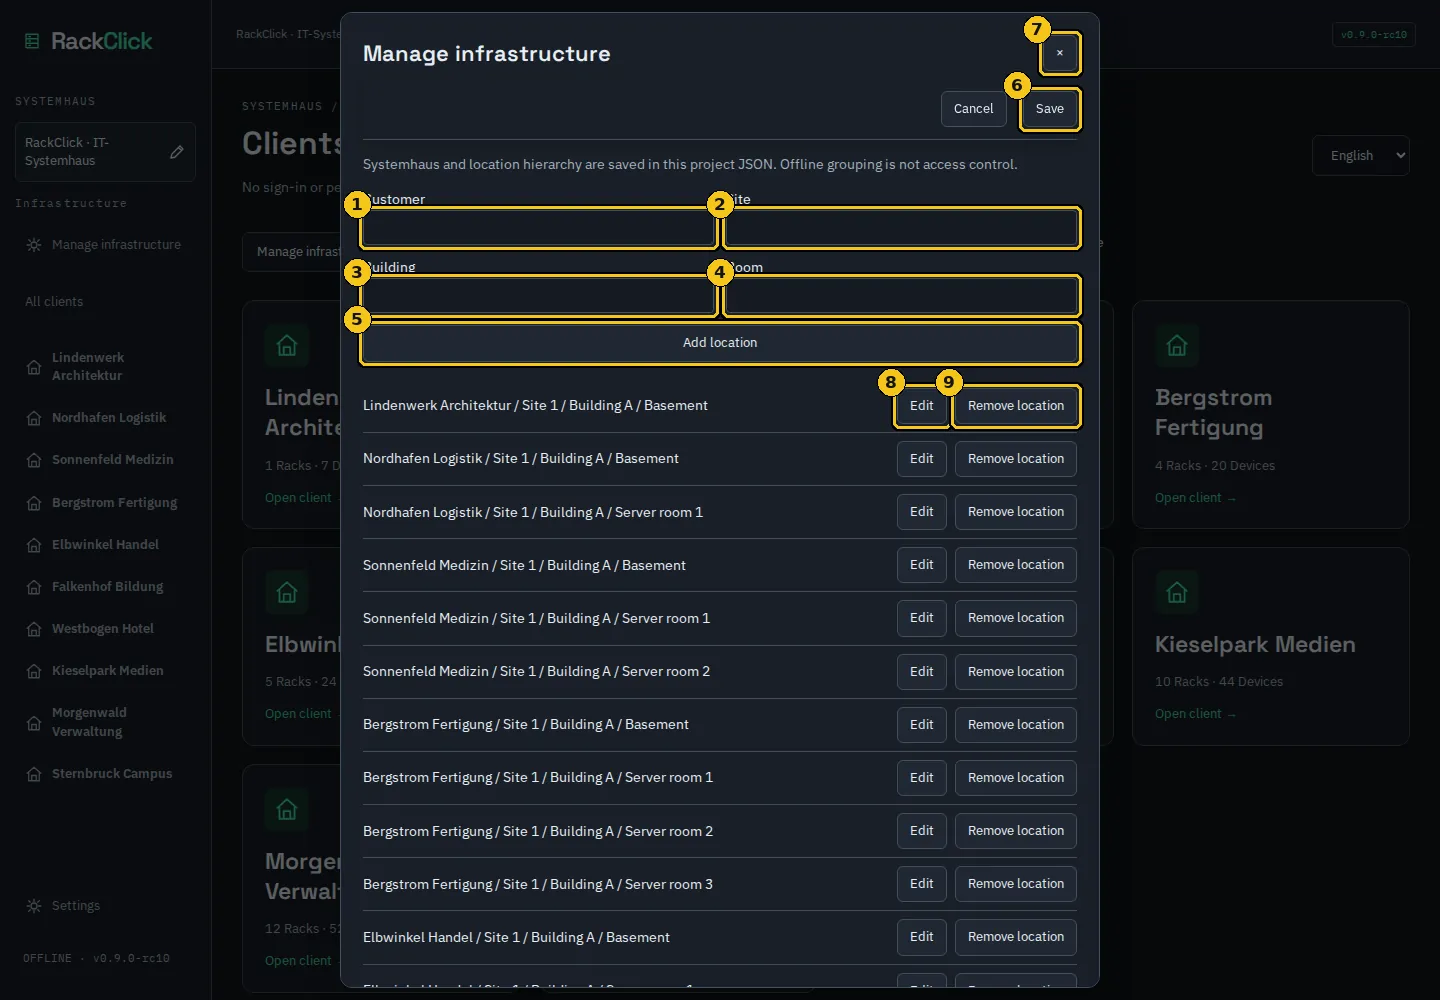Screen dimensions: 1440x1000
Task: Click the house icon for Lindenwerk Architektur in sidebar
Action: point(34,367)
